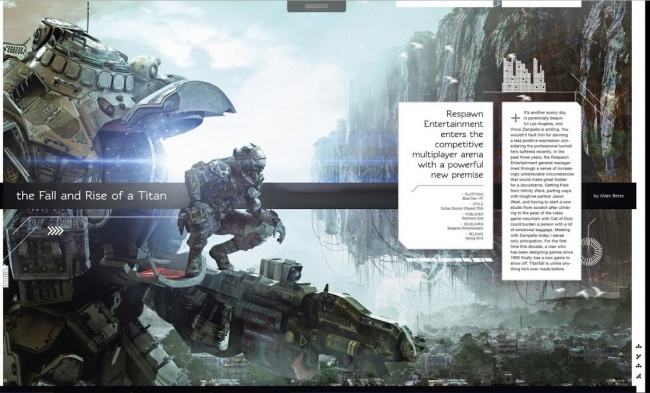Click the "STYLE" label in the info box
Image resolution: width=650 pixels, height=393 pixels.
[x=477, y=204]
